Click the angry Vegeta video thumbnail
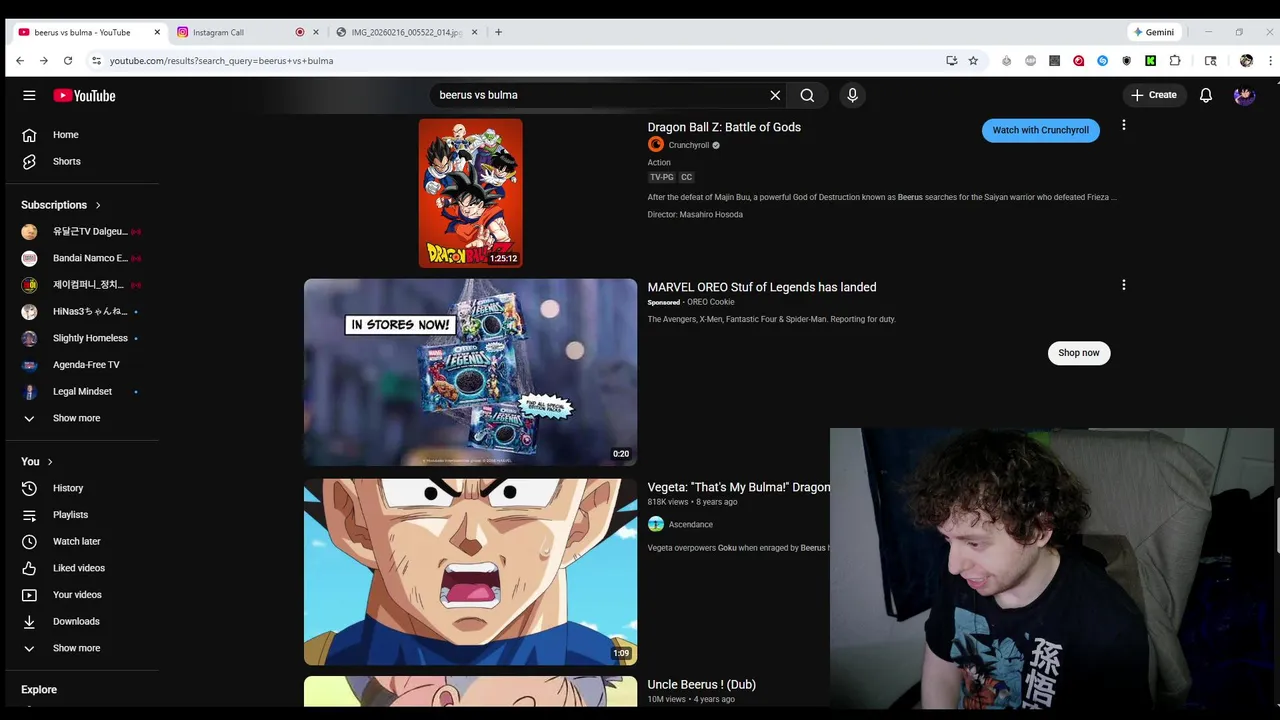 click(470, 572)
